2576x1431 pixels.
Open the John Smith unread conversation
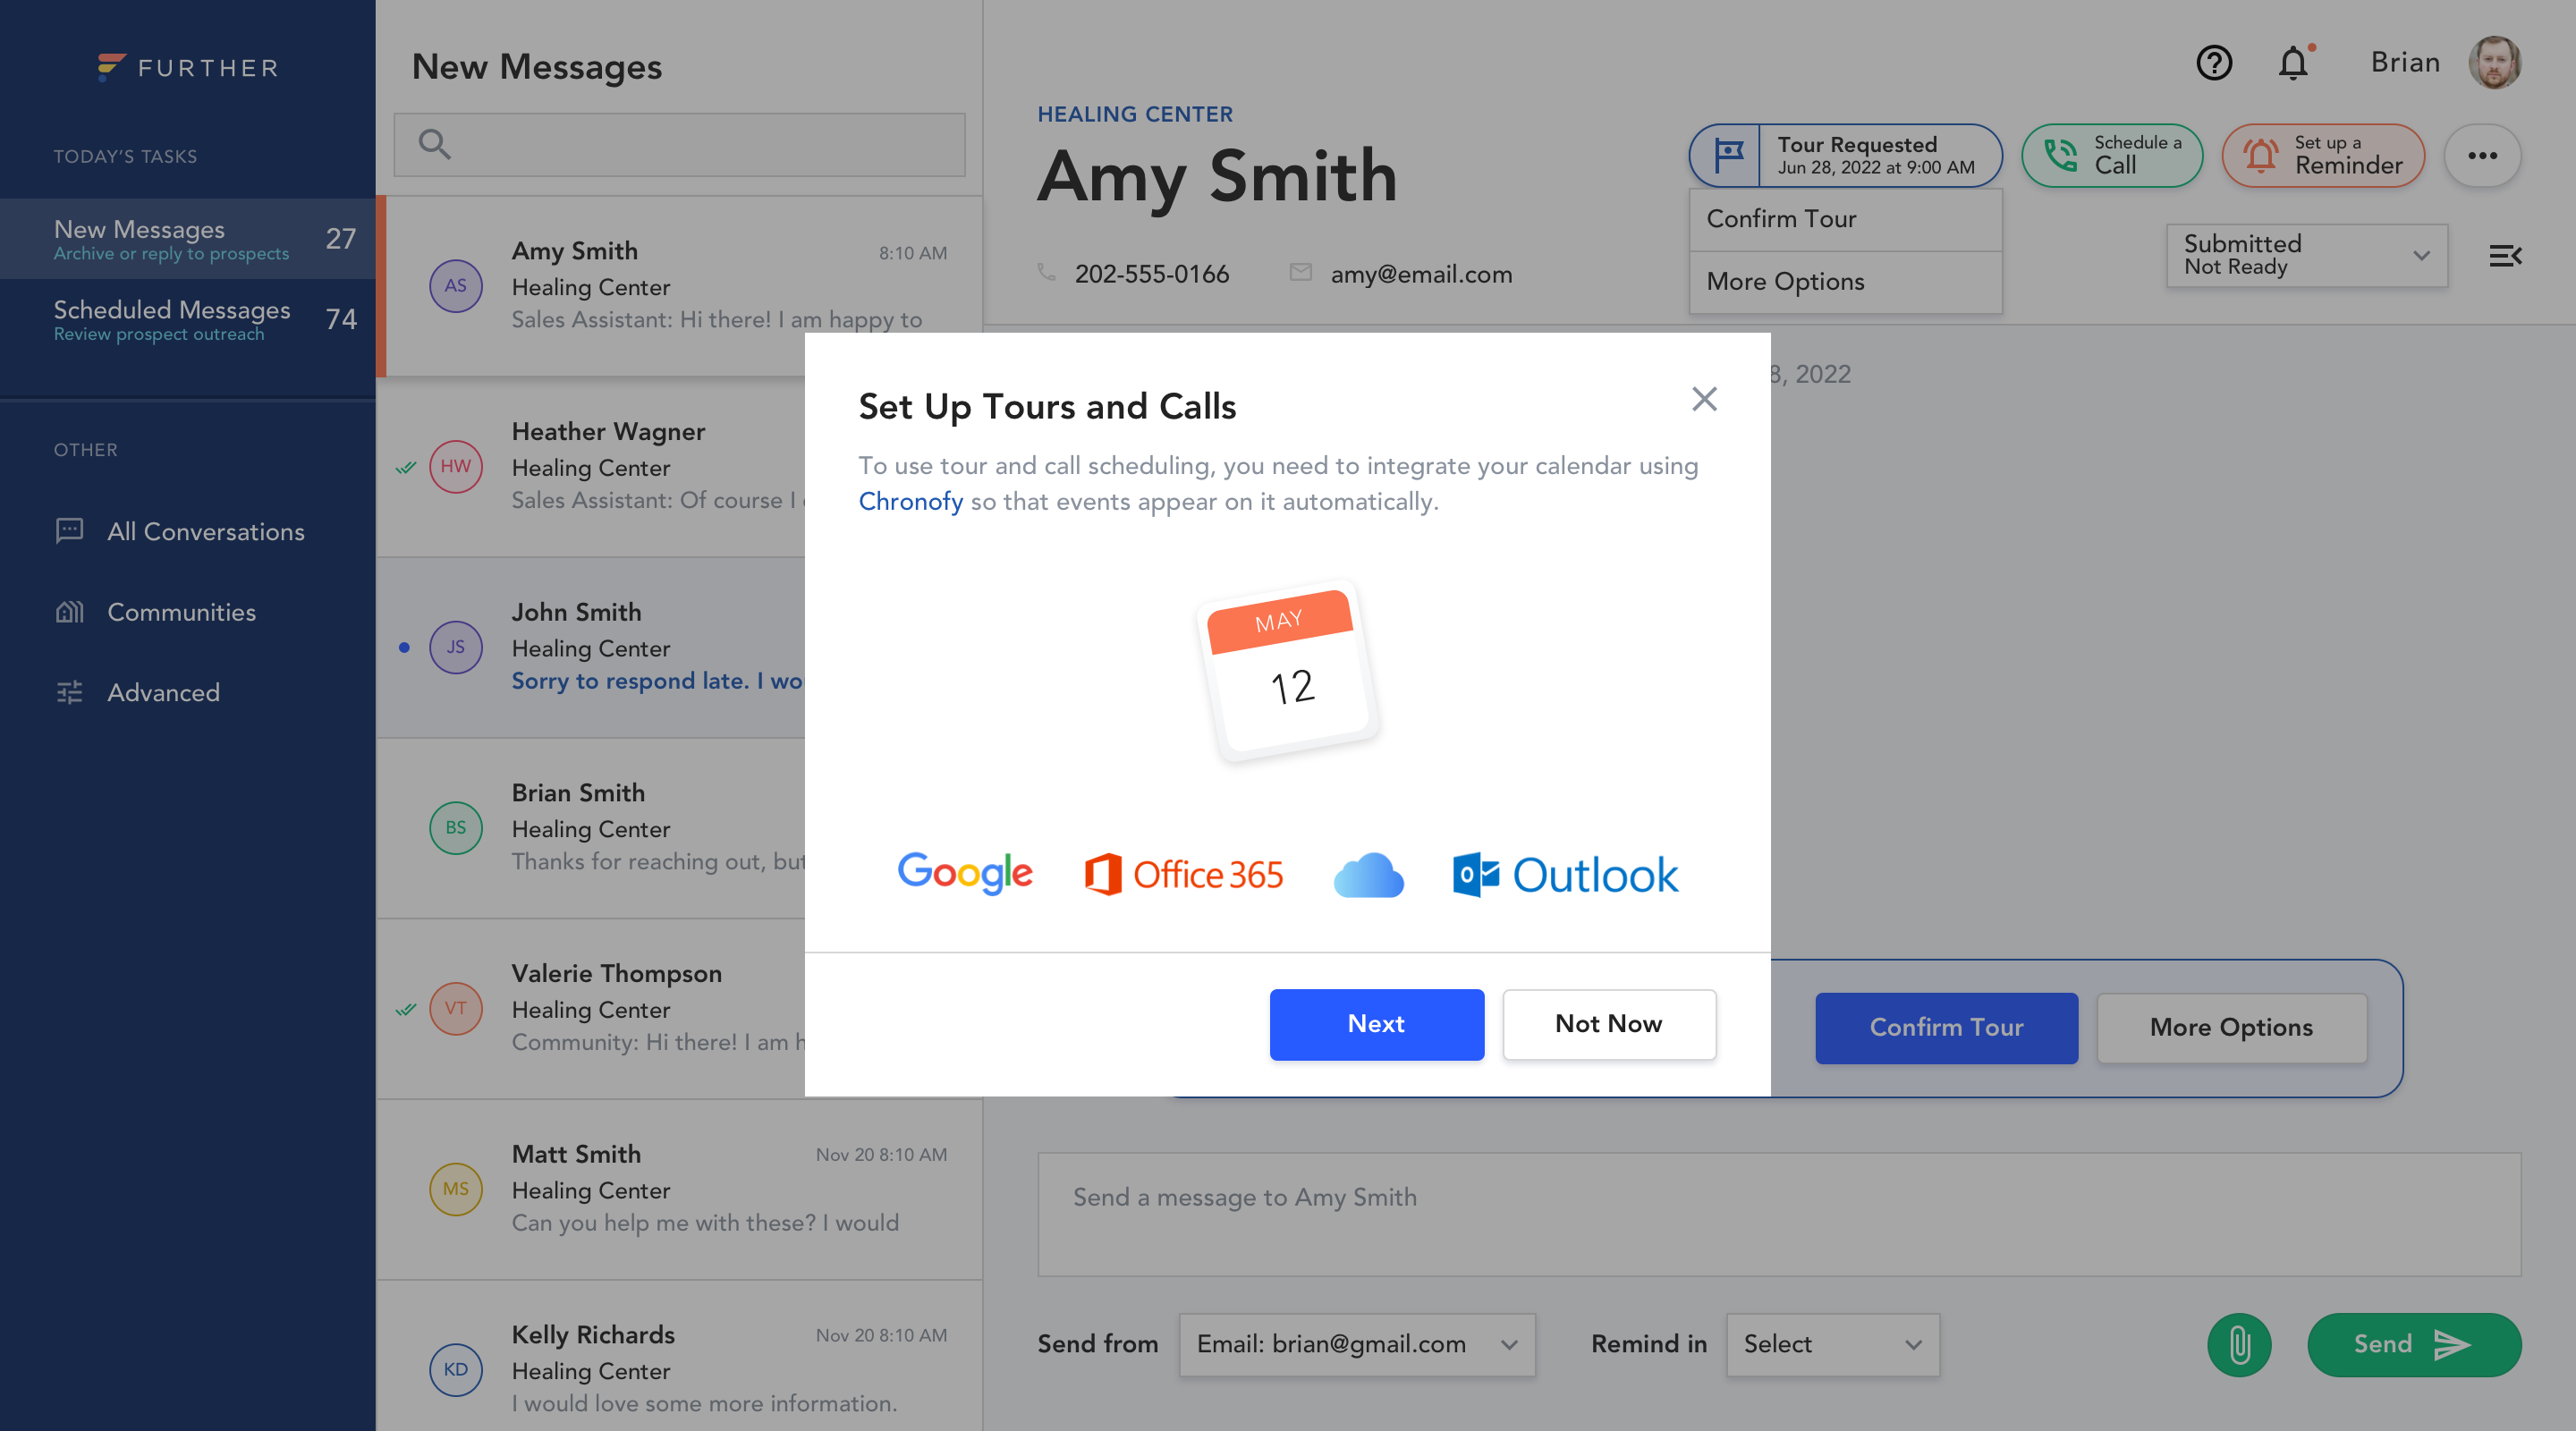click(x=590, y=647)
